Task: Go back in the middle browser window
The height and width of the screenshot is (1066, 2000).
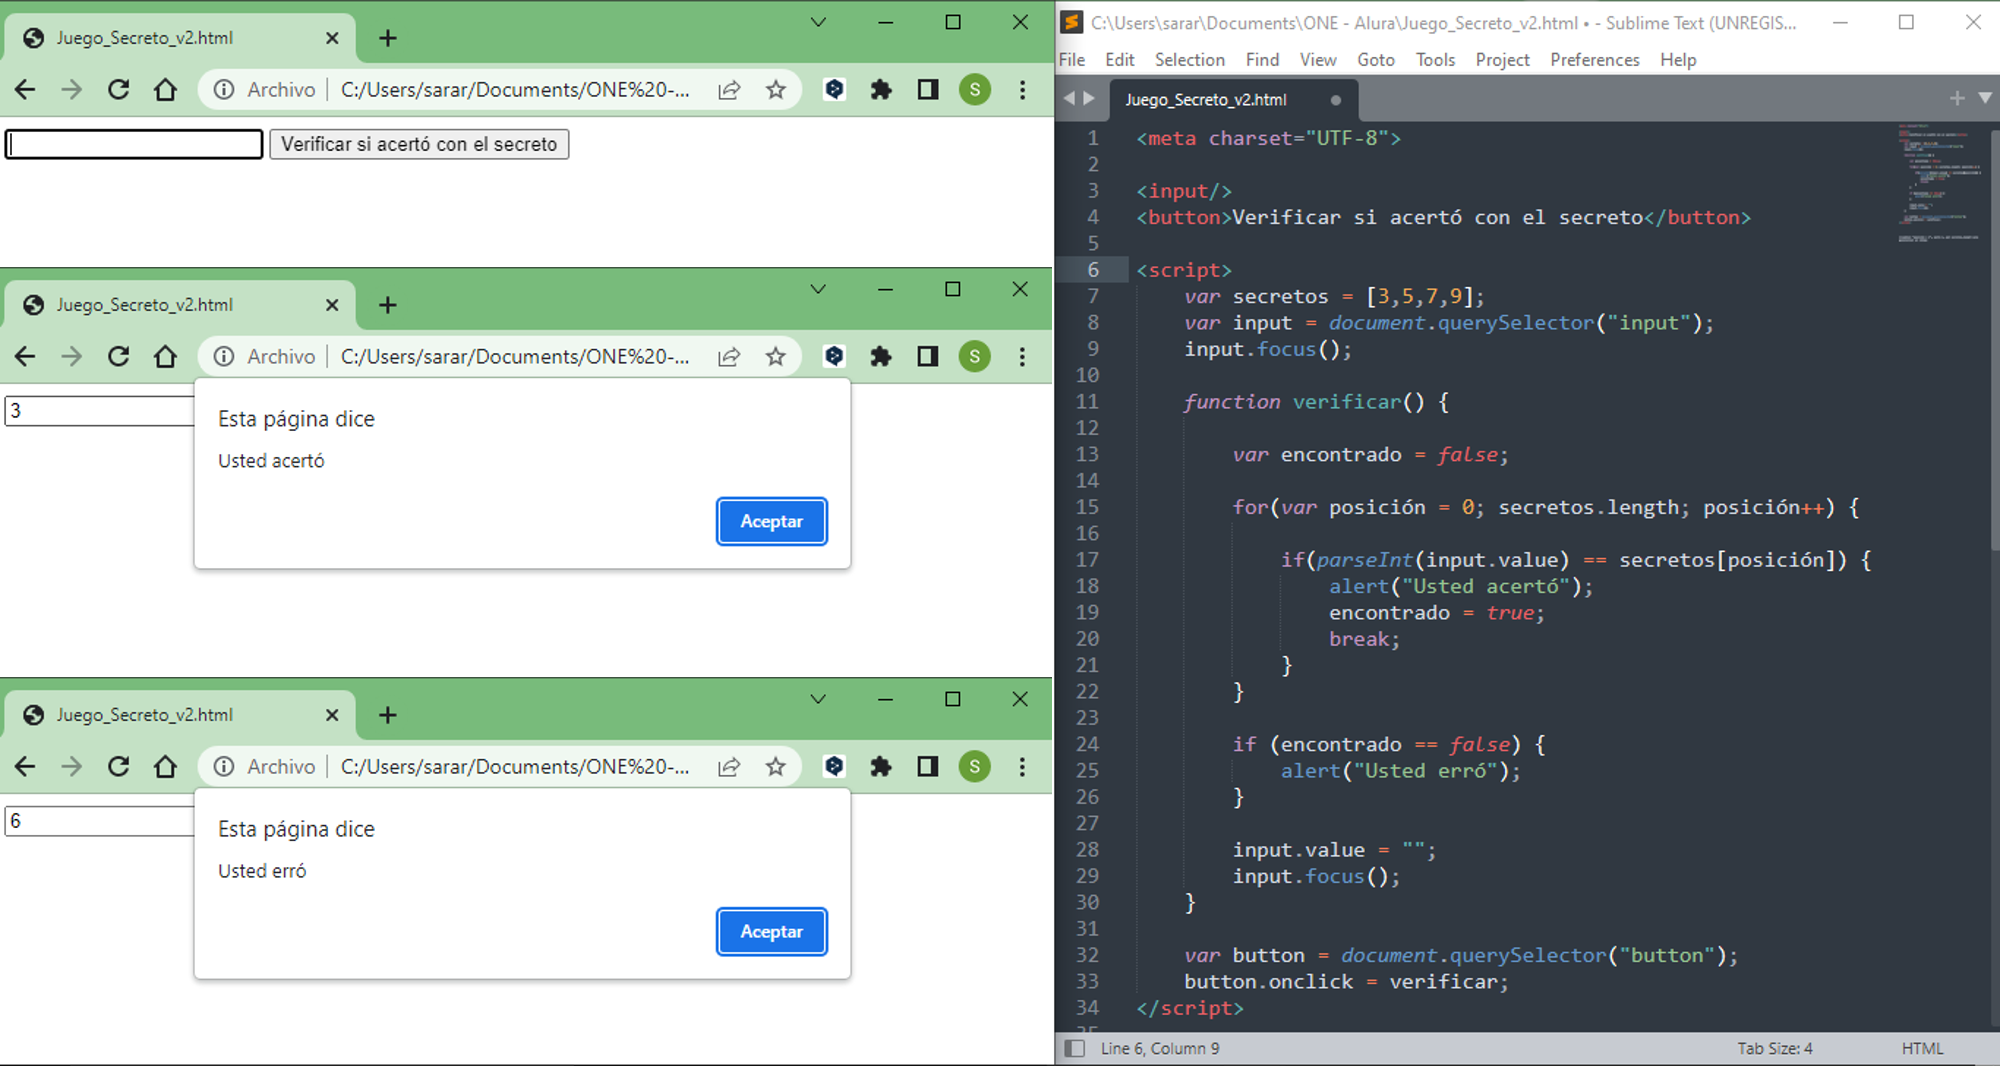Action: point(25,357)
